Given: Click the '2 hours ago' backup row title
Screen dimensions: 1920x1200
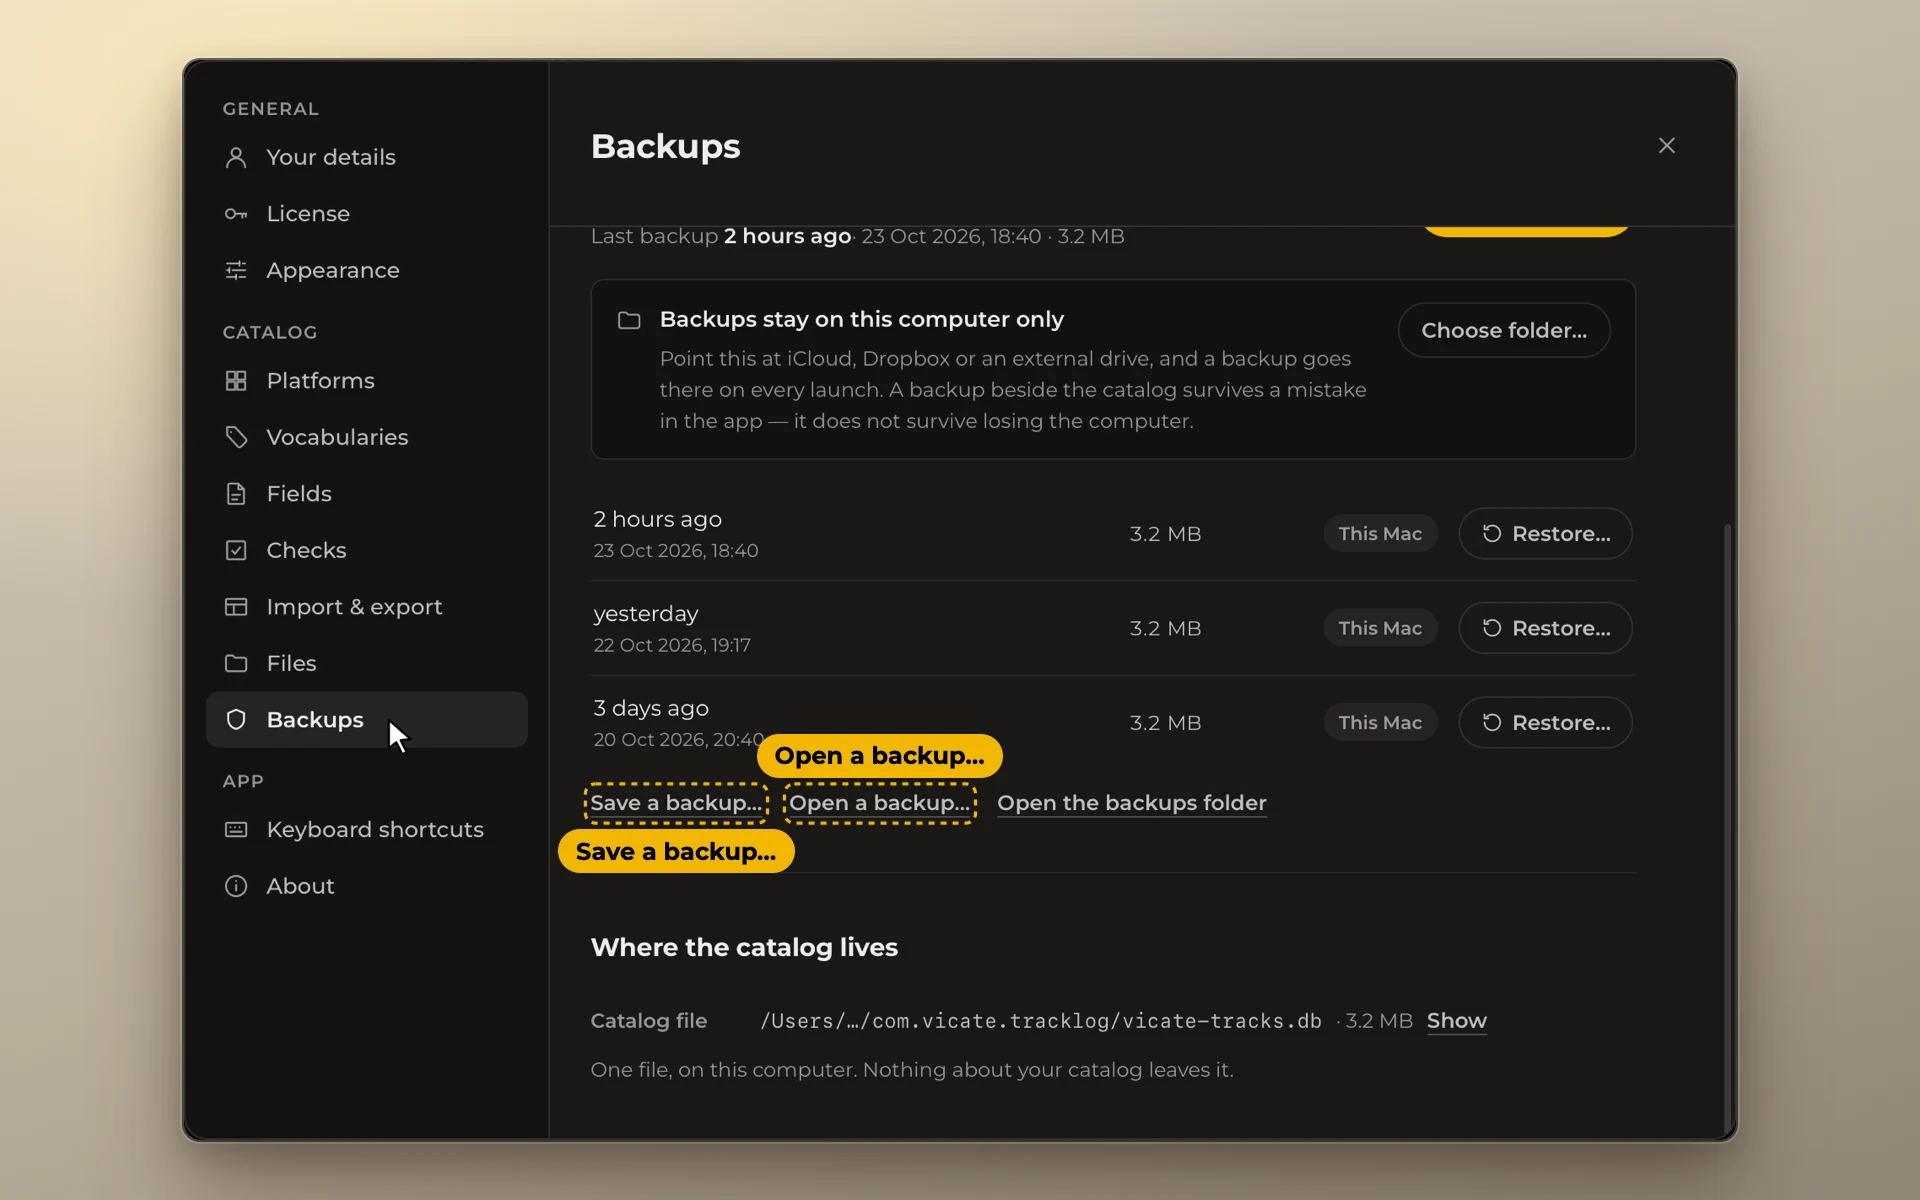Looking at the screenshot, I should (657, 519).
